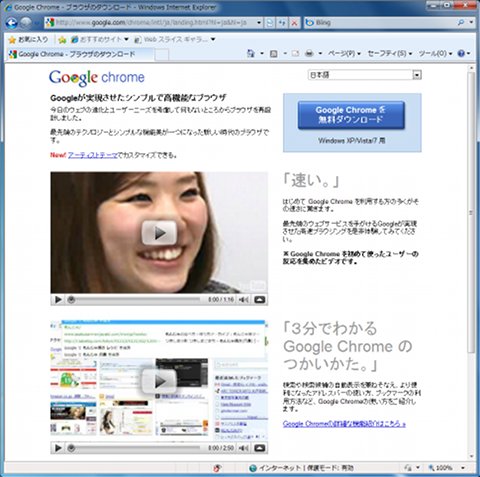The width and height of the screenshot is (480, 477).
Task: Open the zoom level dropdown arrow in status bar
Action: 463,468
